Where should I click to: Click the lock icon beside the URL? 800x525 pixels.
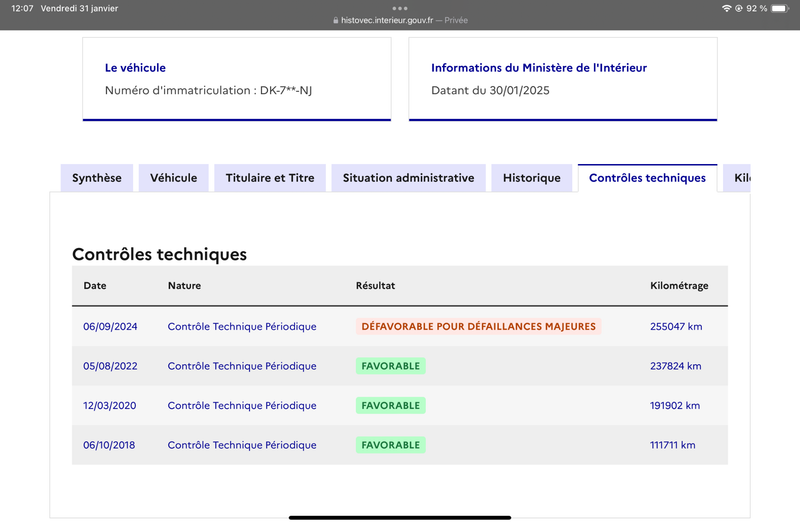[335, 20]
